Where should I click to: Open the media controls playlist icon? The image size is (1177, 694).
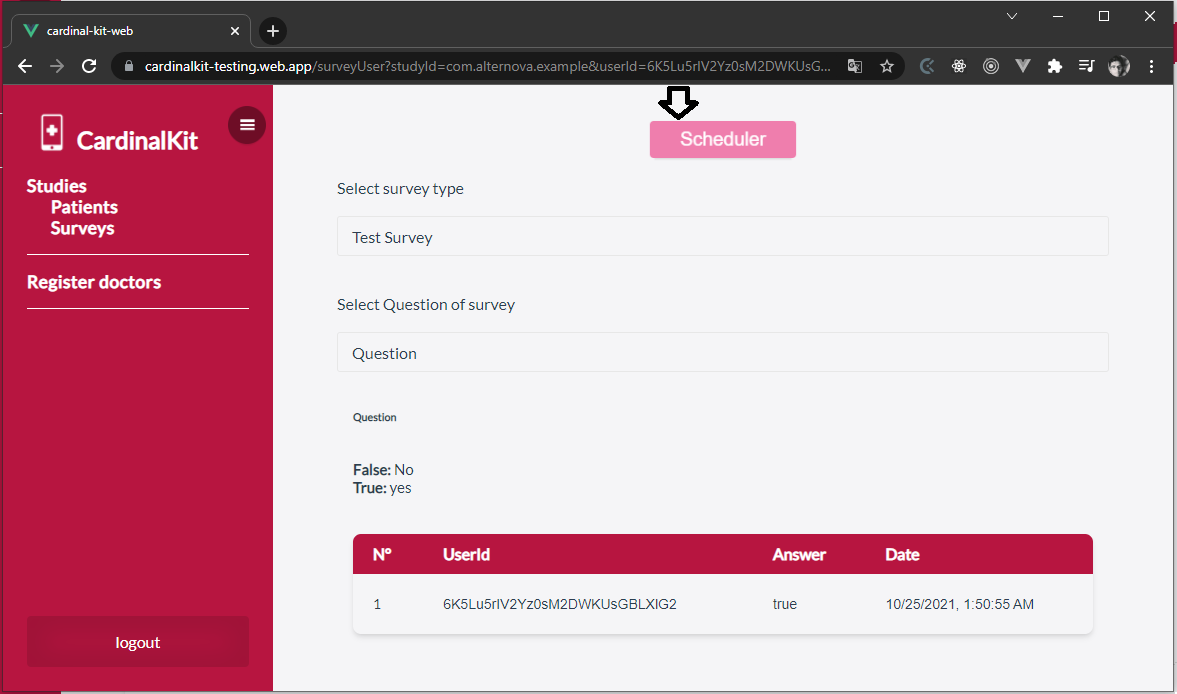[x=1086, y=66]
